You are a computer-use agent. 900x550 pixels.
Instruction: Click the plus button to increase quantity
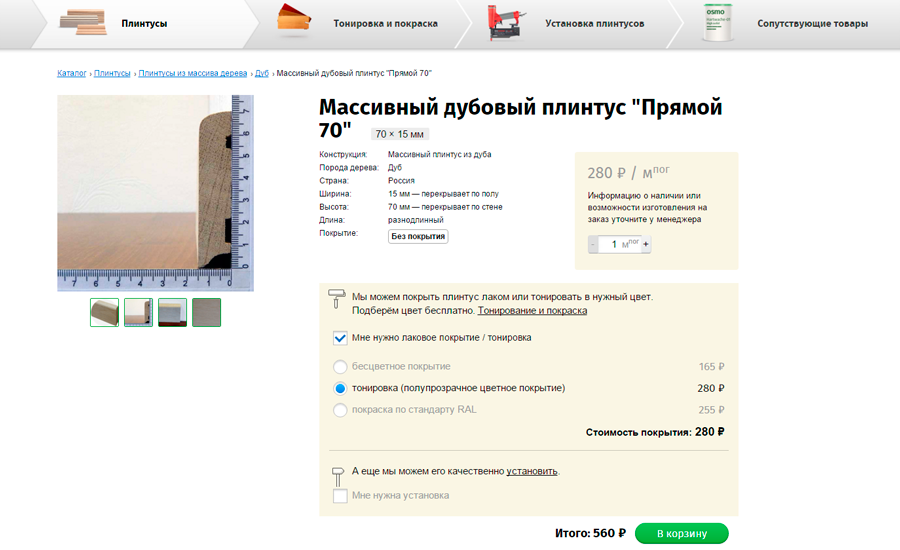click(646, 244)
